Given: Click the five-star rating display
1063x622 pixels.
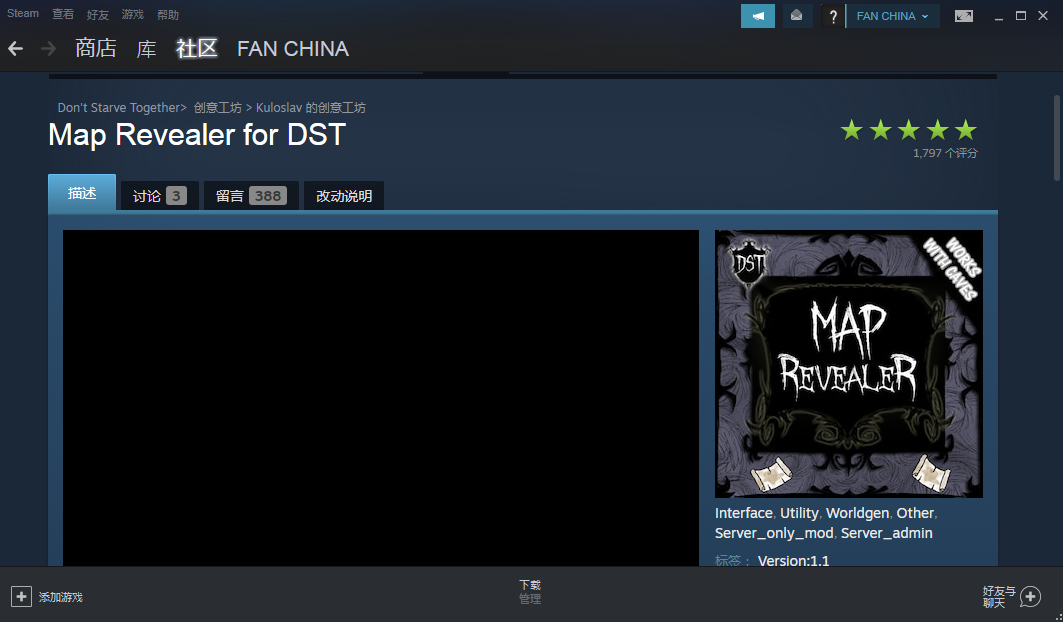Looking at the screenshot, I should coord(908,130).
